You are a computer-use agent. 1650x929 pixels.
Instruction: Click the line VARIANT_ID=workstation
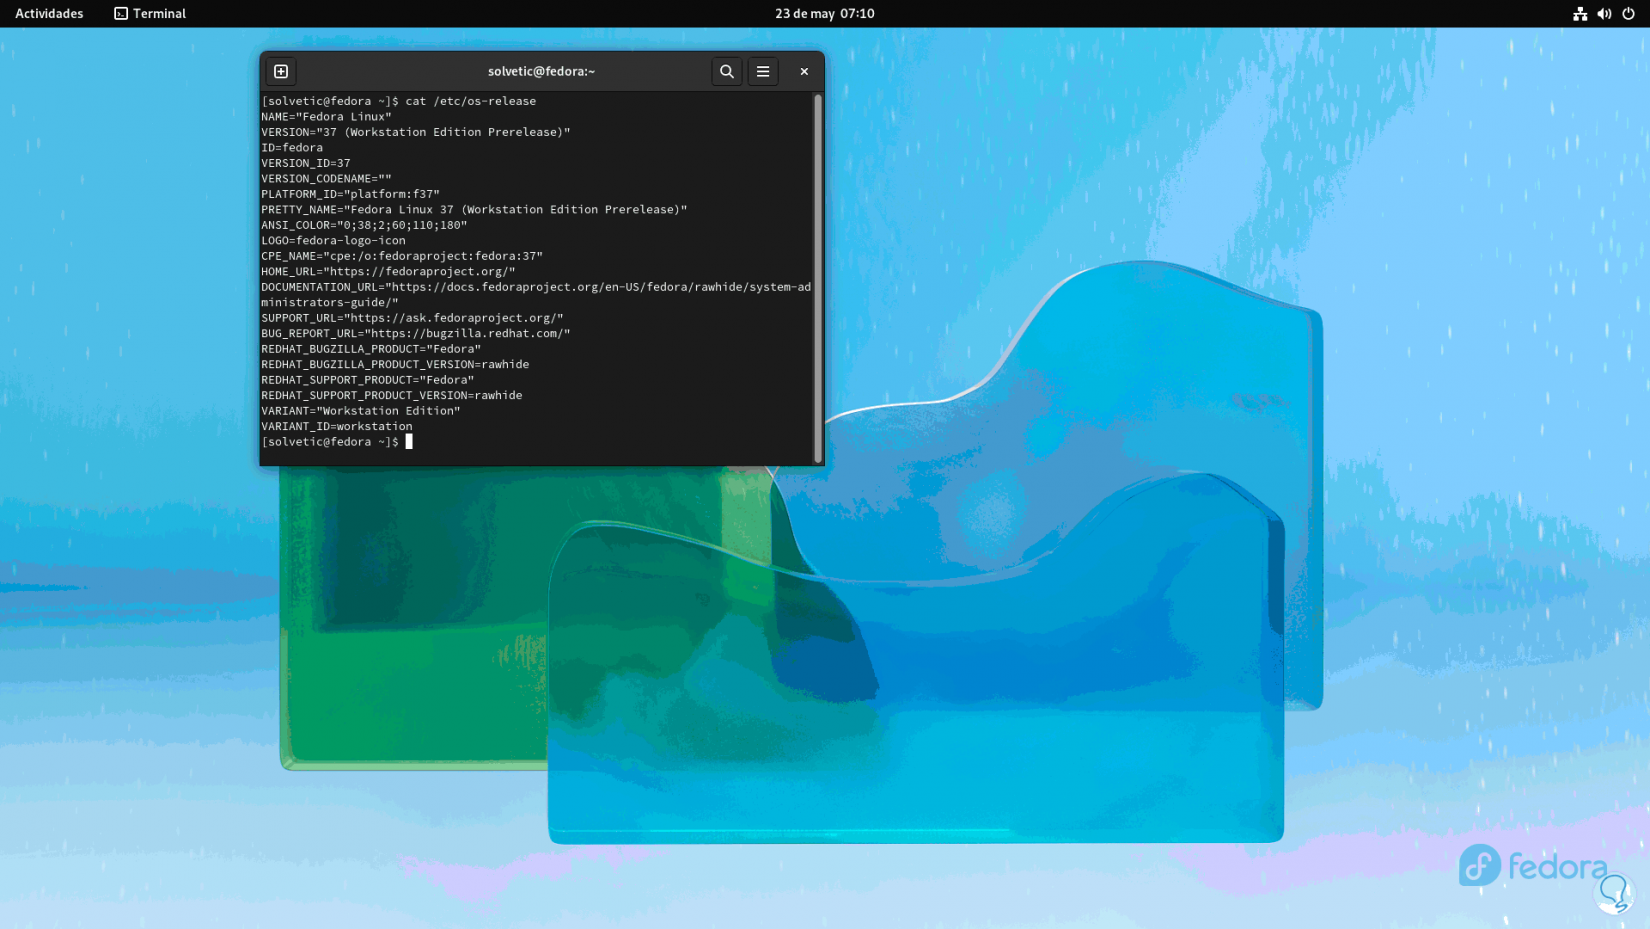pos(337,426)
